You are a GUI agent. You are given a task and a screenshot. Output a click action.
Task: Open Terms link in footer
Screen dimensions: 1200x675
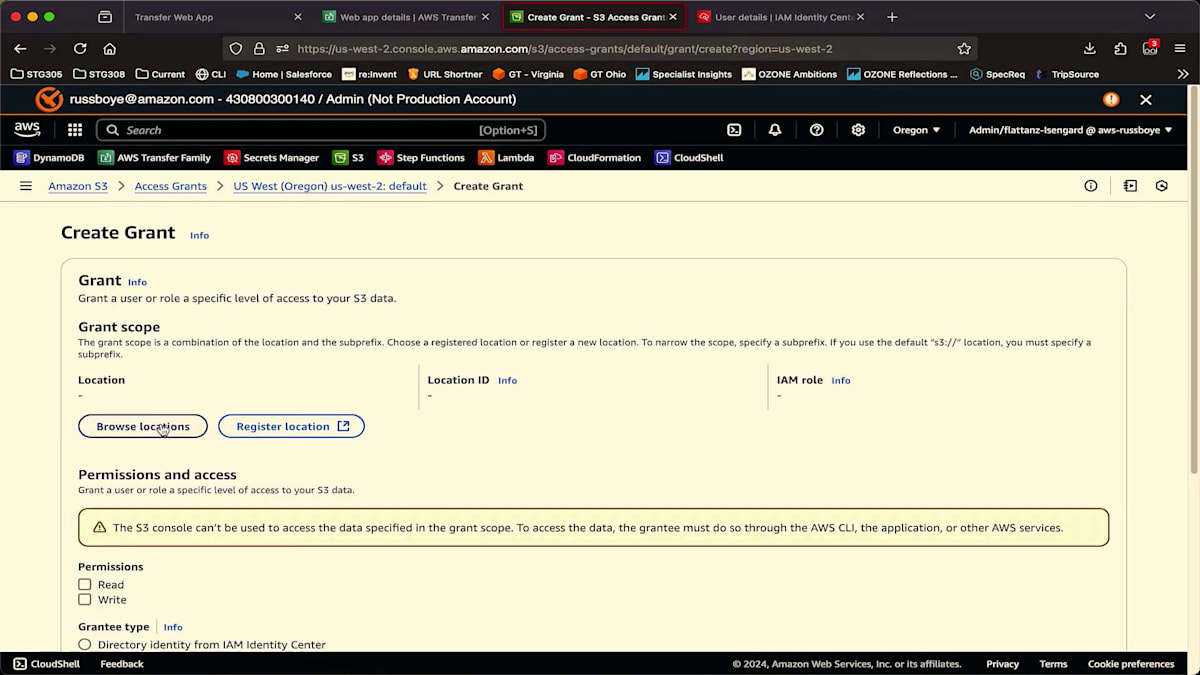pos(1053,664)
